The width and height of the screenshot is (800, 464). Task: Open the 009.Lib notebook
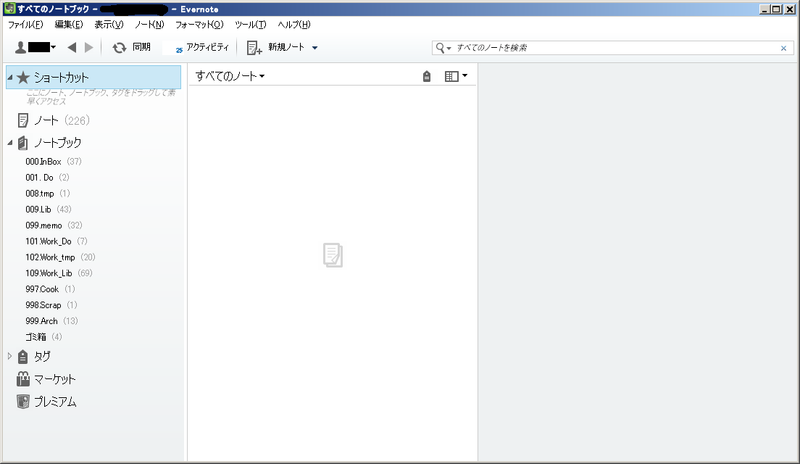pyautogui.click(x=48, y=209)
